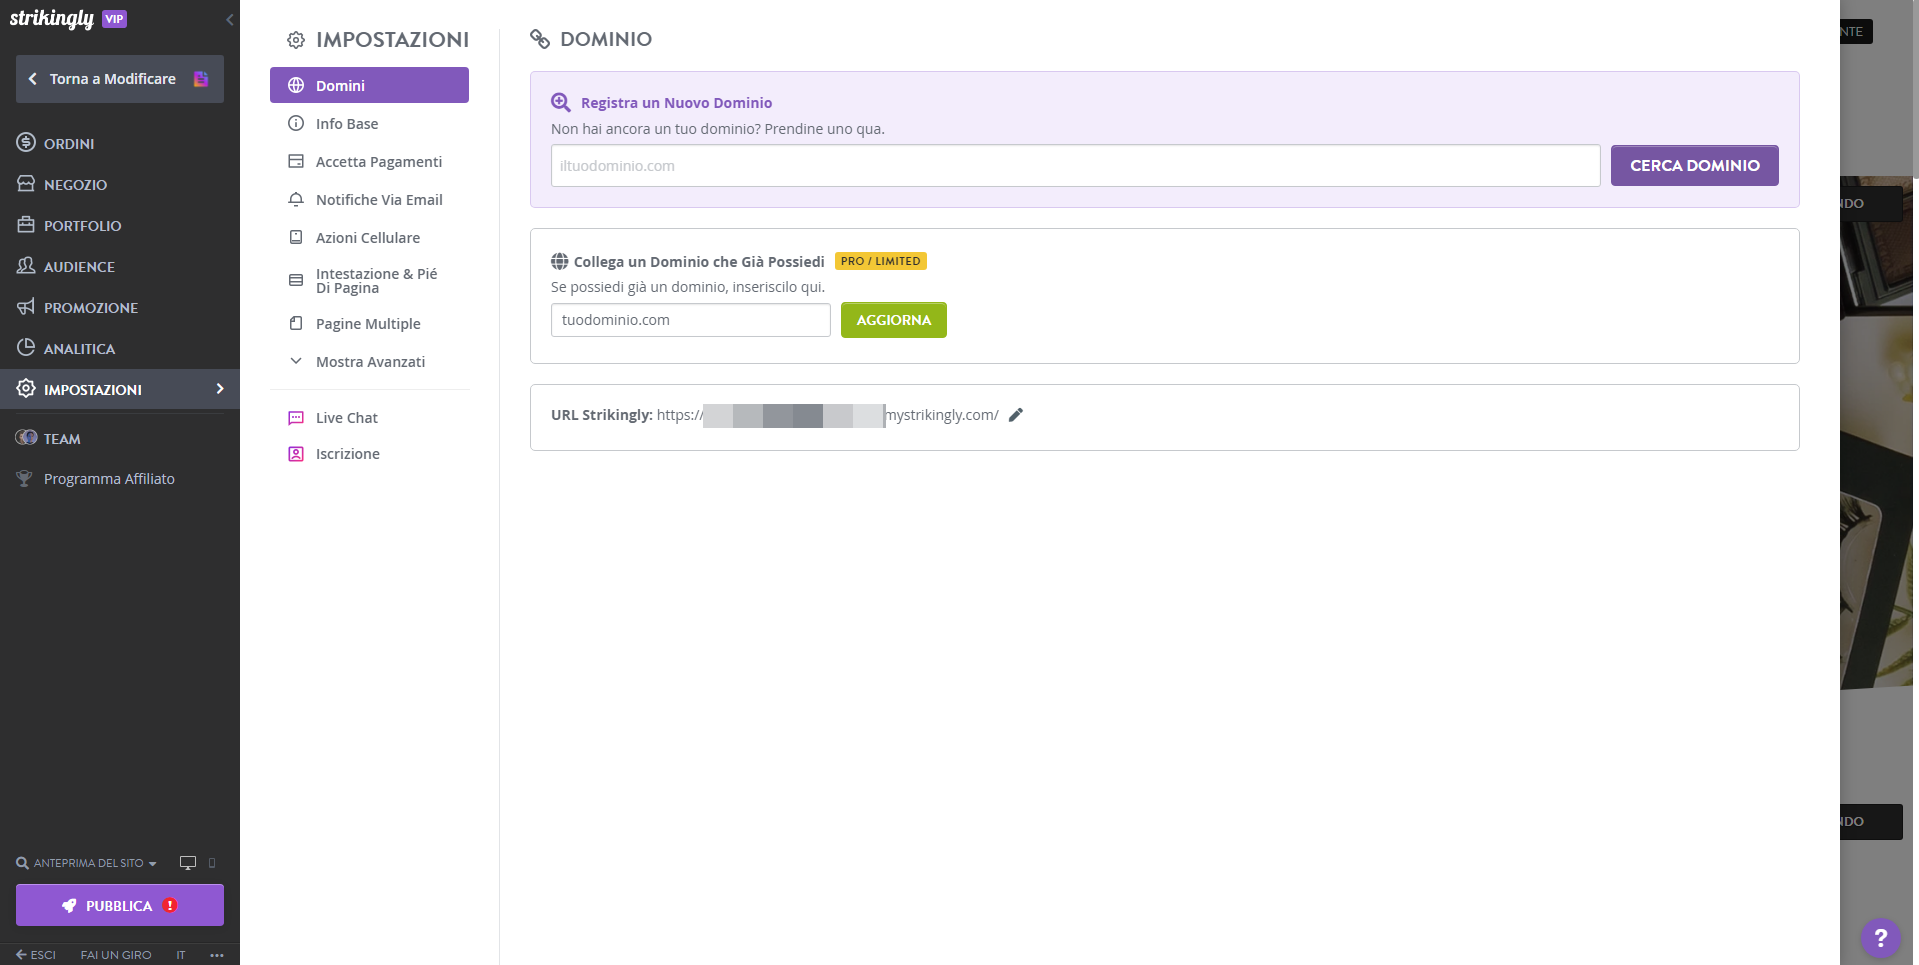
Task: Open Accetta Pagamenti settings
Action: click(x=378, y=162)
